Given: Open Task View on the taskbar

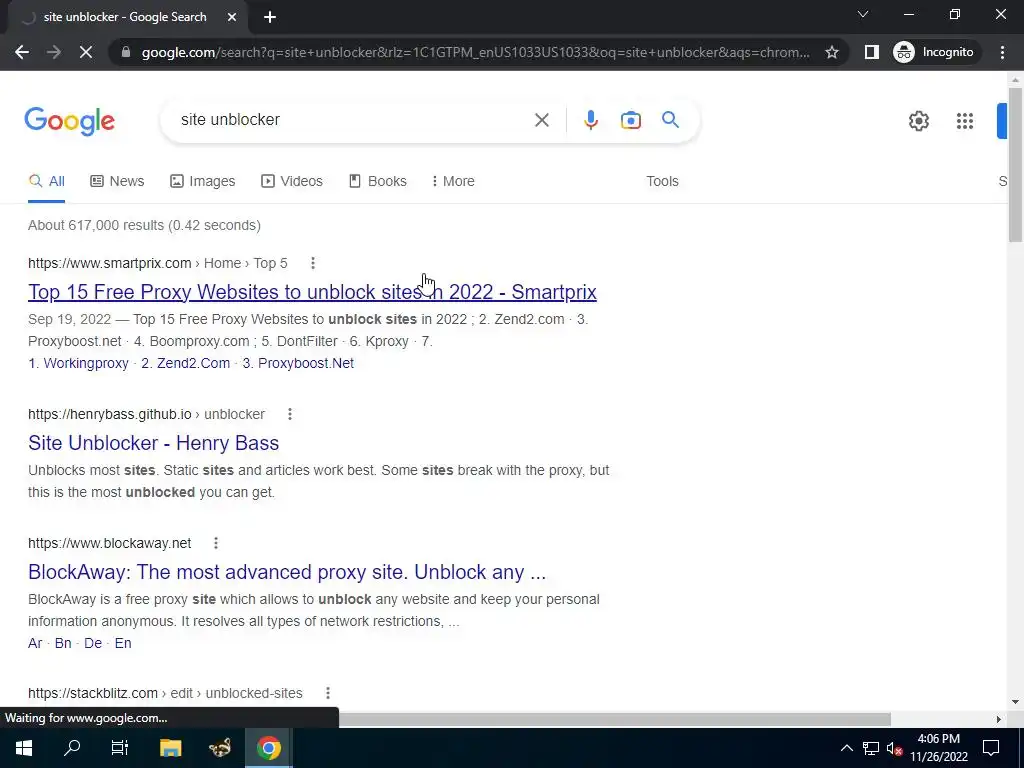Looking at the screenshot, I should click(x=120, y=748).
